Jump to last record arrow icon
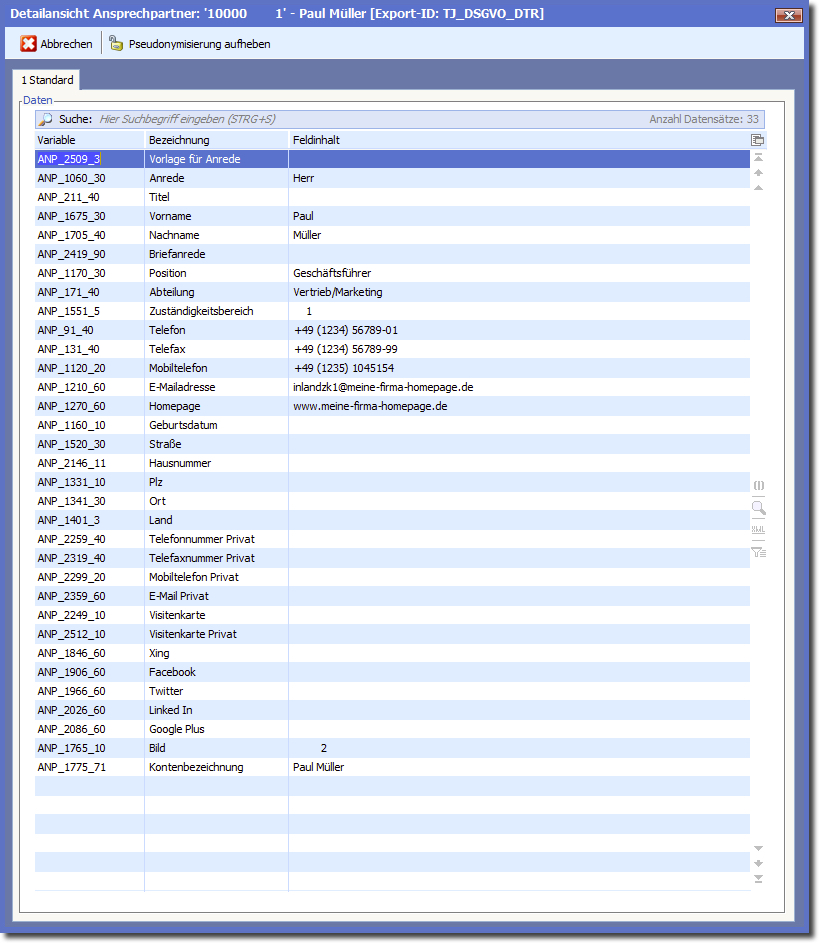The height and width of the screenshot is (943, 819). (x=758, y=879)
